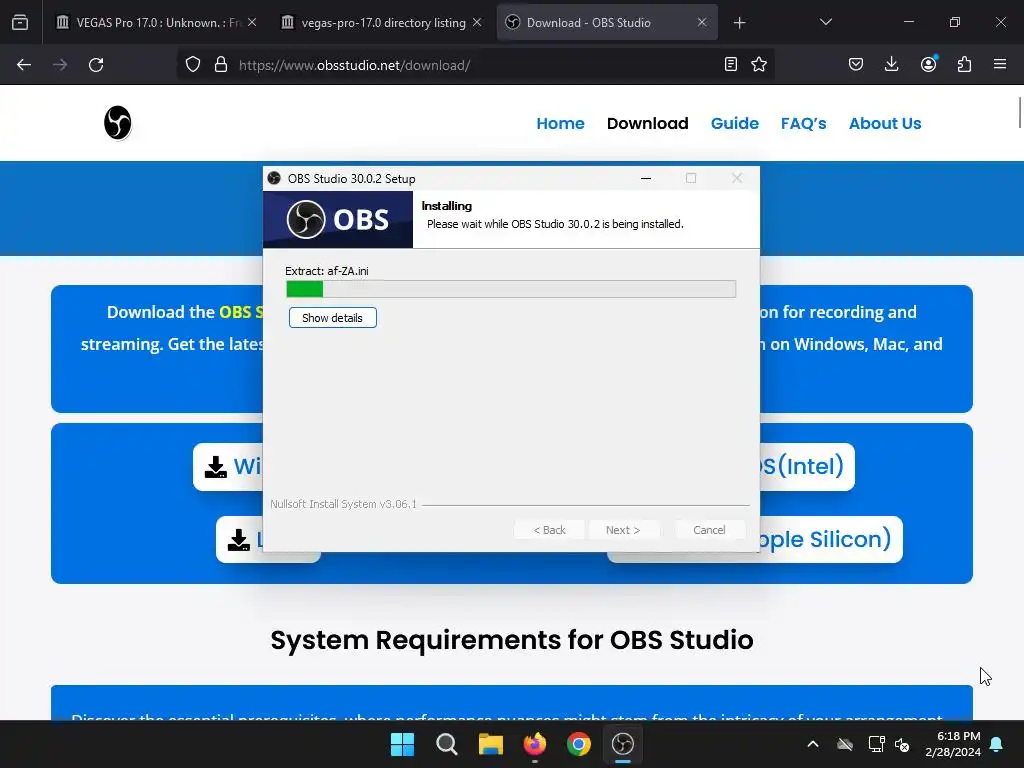Image resolution: width=1024 pixels, height=768 pixels.
Task: Open the FAQ's navigation link
Action: click(803, 123)
